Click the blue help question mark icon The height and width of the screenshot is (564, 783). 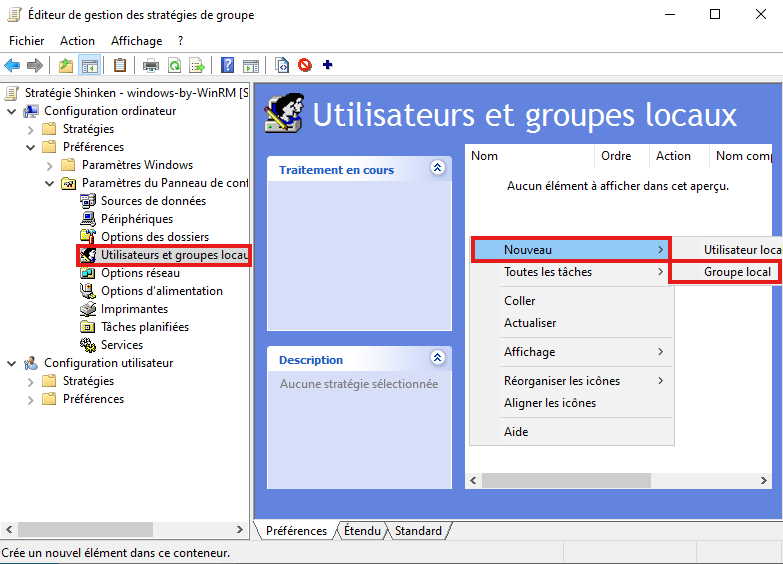coord(228,66)
